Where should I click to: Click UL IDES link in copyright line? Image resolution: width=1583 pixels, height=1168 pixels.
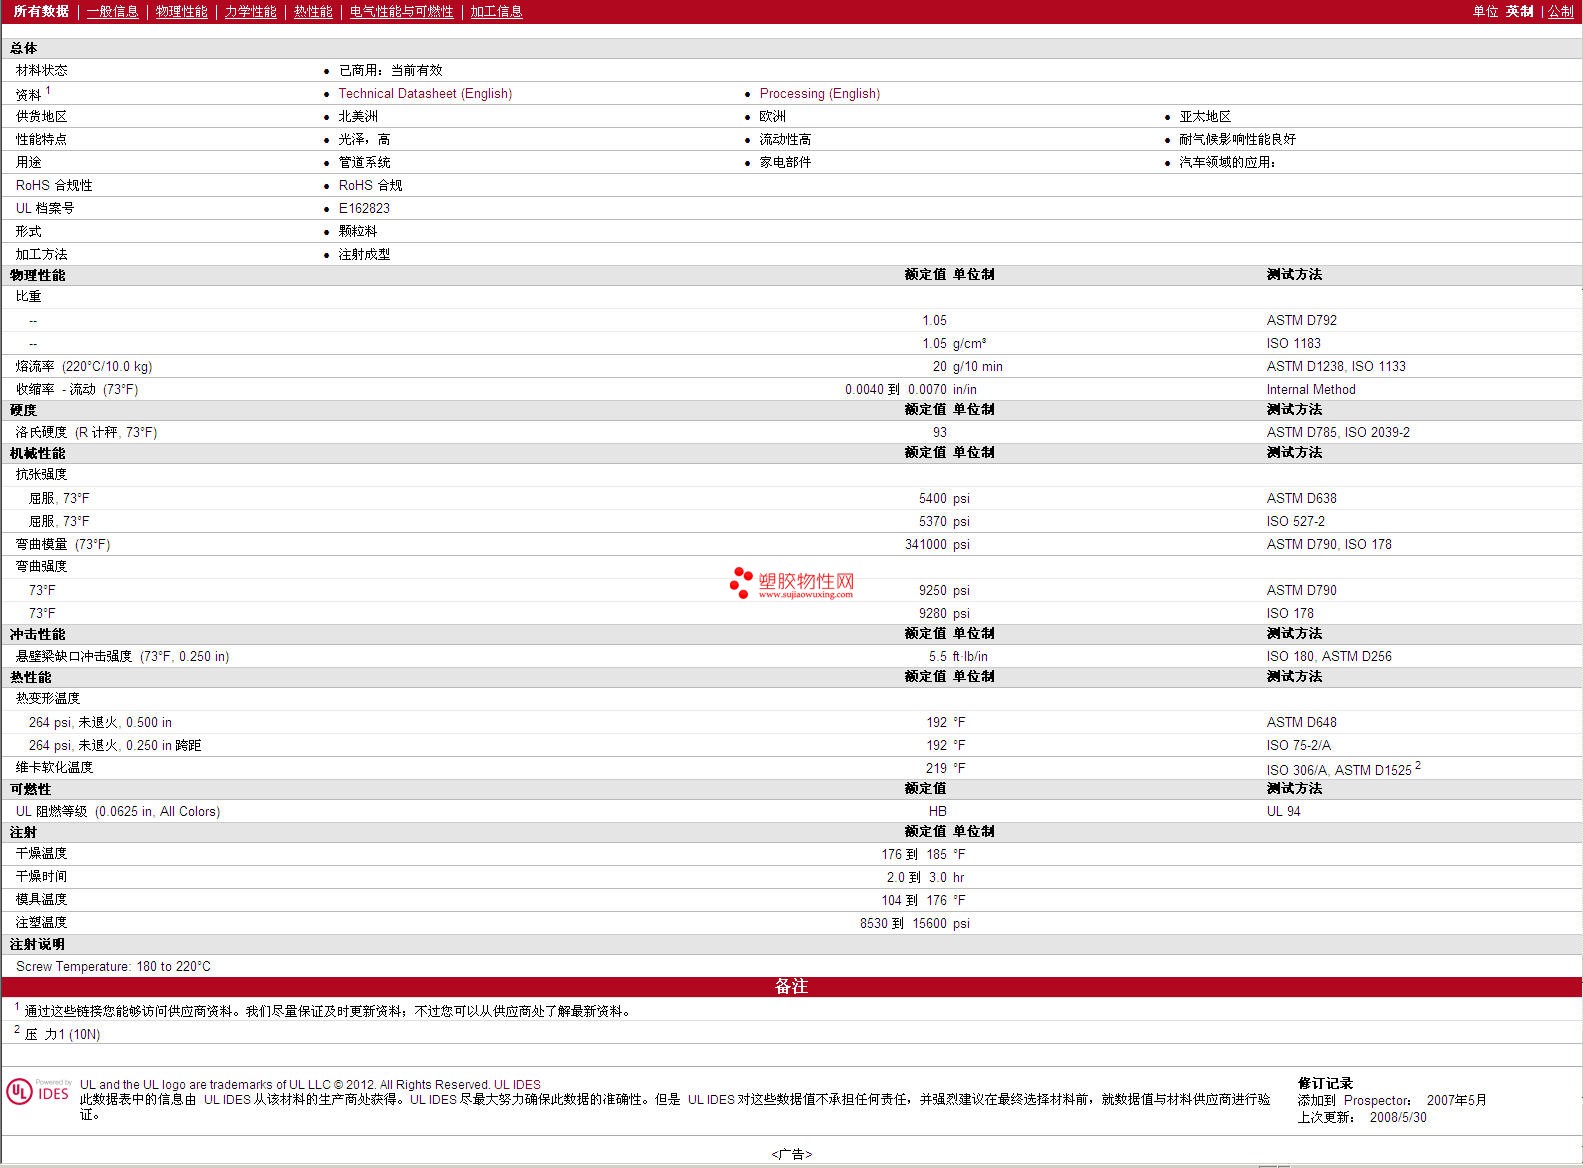click(x=517, y=1085)
